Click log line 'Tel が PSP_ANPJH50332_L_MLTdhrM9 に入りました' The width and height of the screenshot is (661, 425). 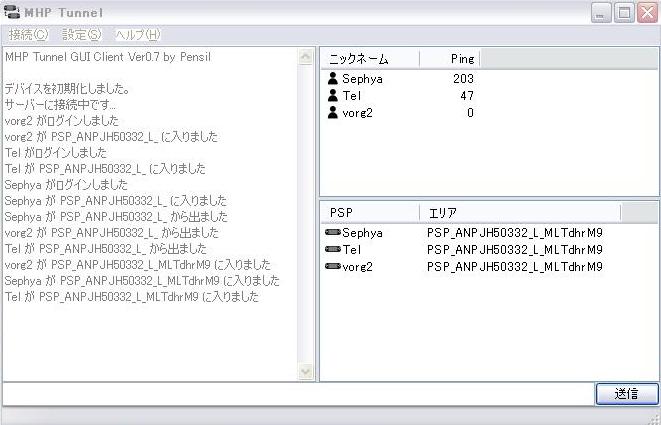(132, 297)
